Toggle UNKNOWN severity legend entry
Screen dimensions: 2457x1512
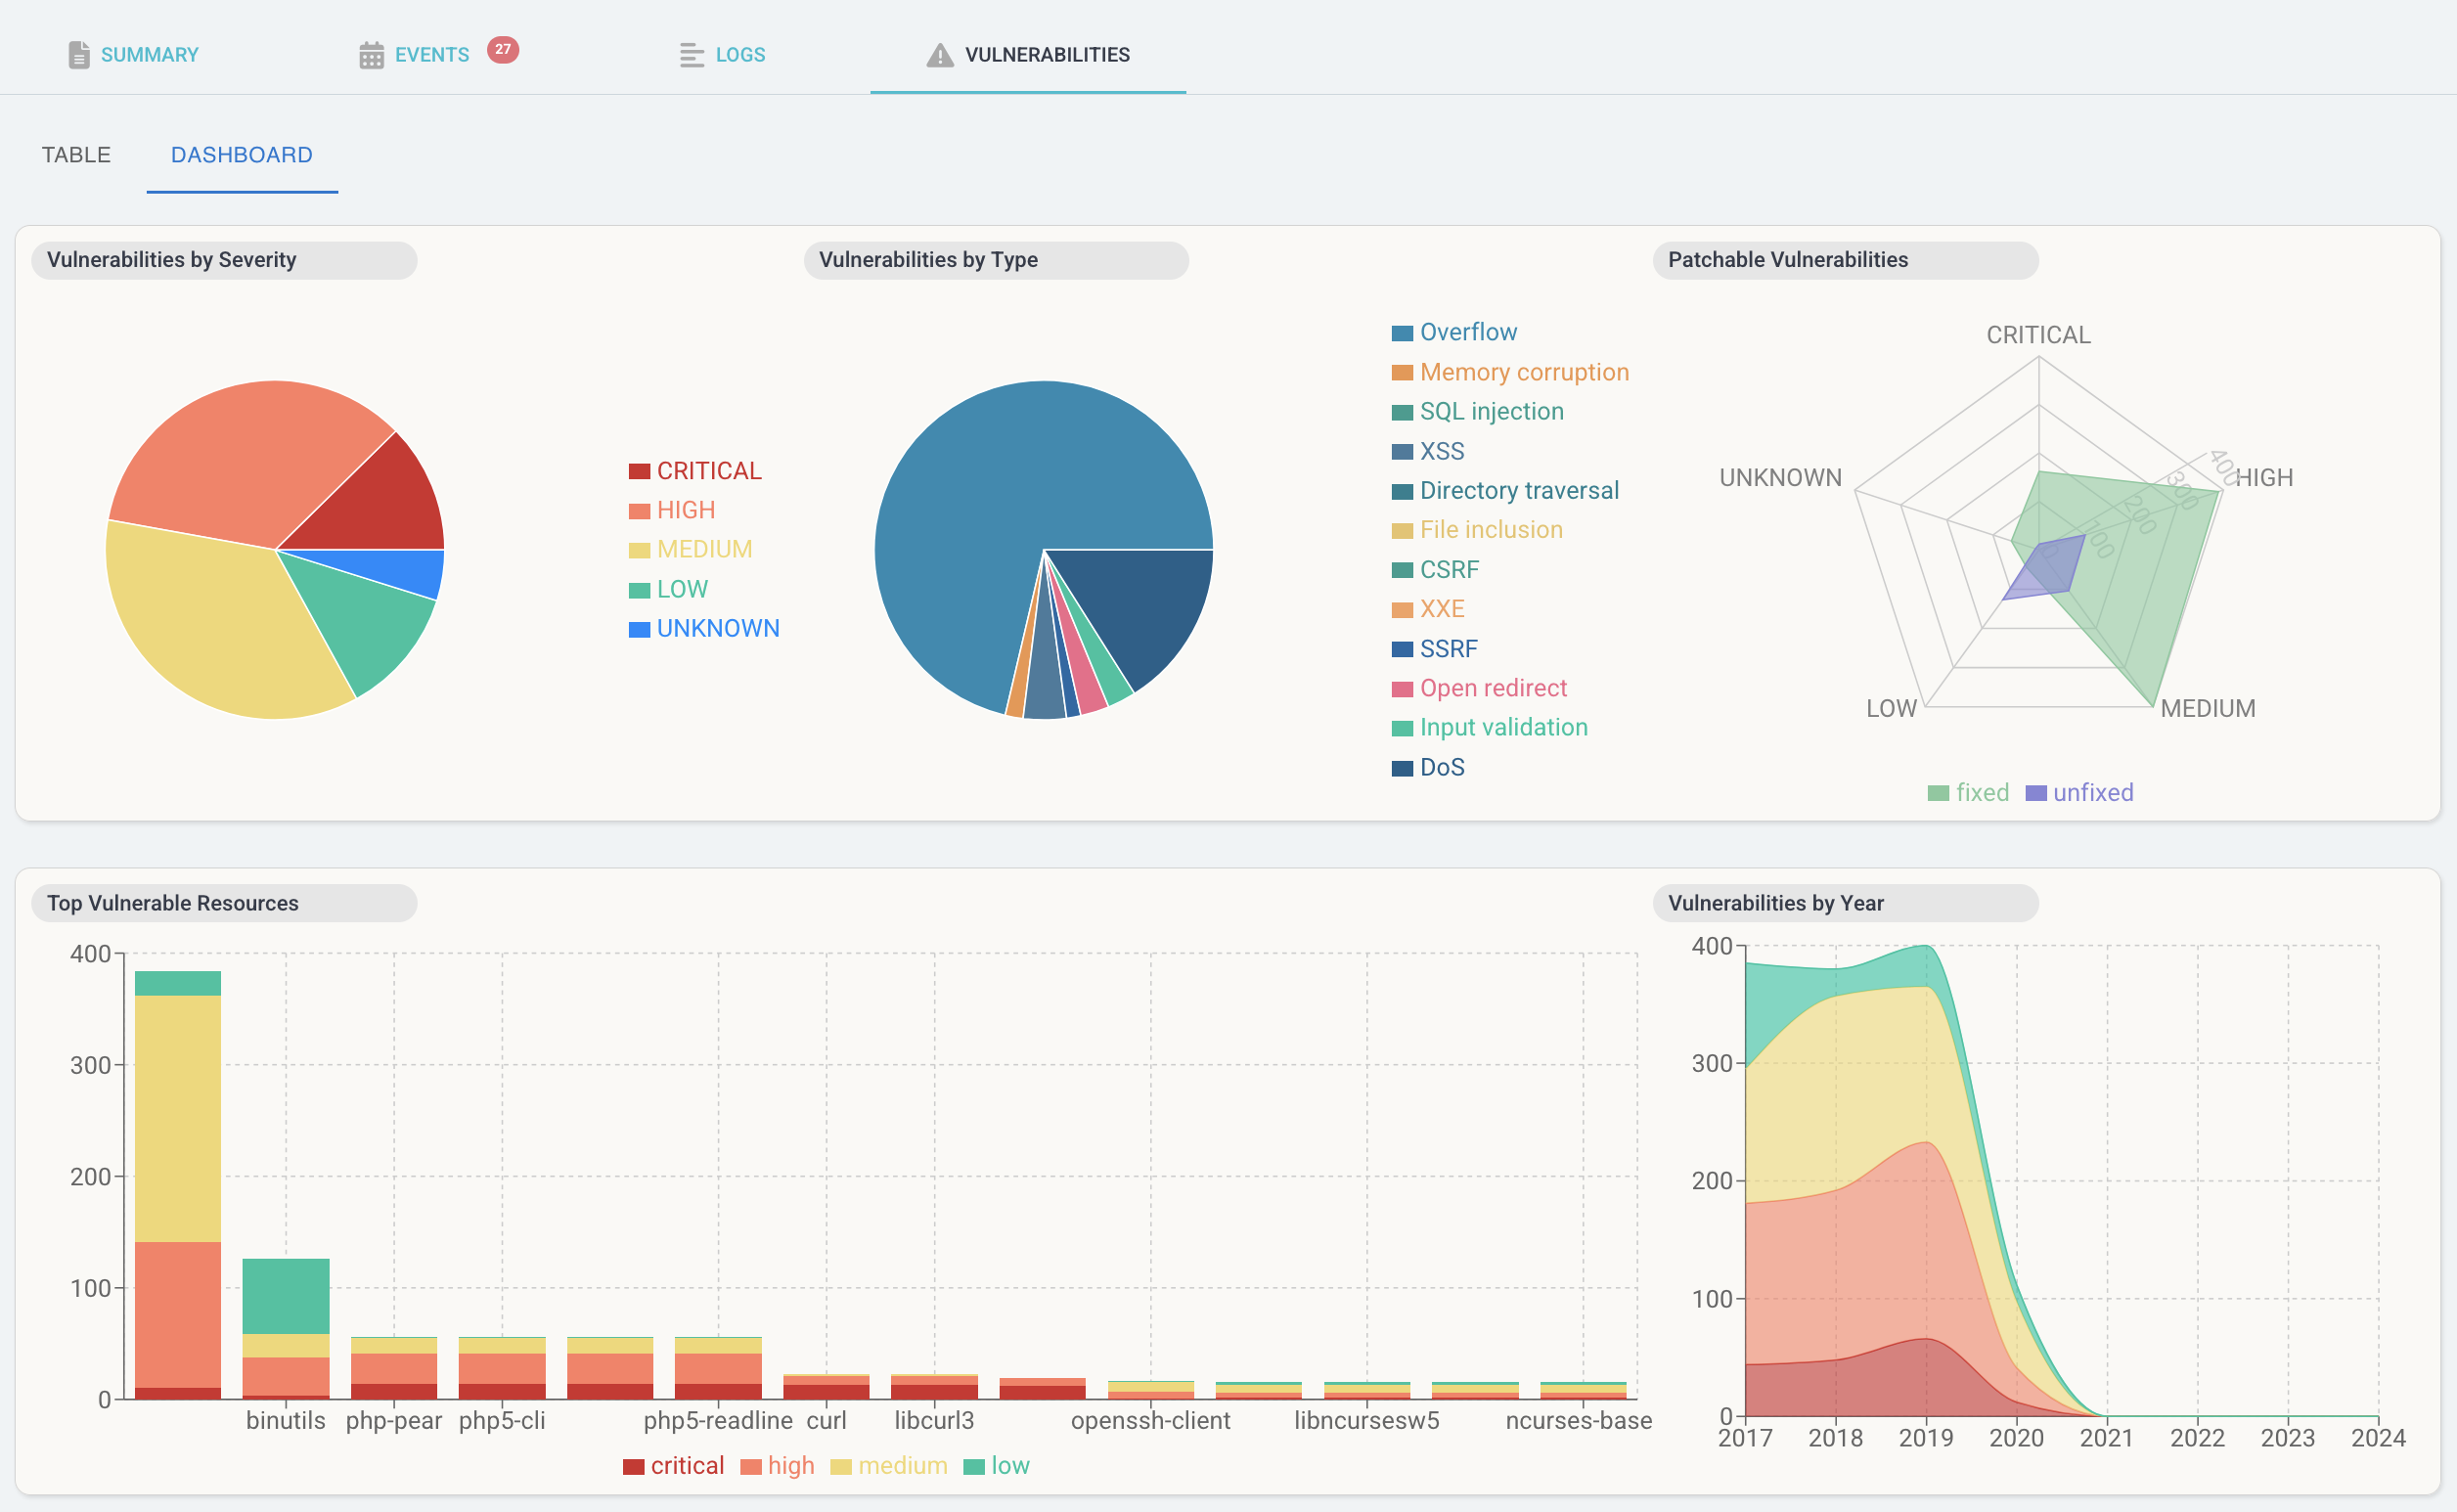point(717,629)
